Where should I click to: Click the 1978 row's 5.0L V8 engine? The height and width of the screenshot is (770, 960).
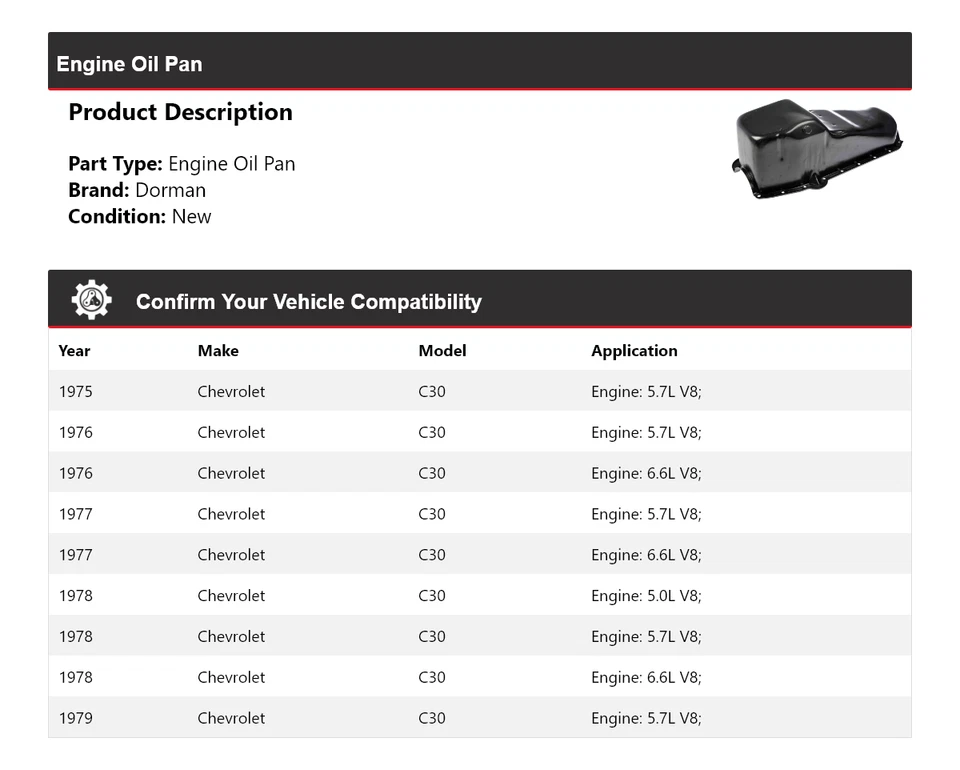click(x=646, y=596)
